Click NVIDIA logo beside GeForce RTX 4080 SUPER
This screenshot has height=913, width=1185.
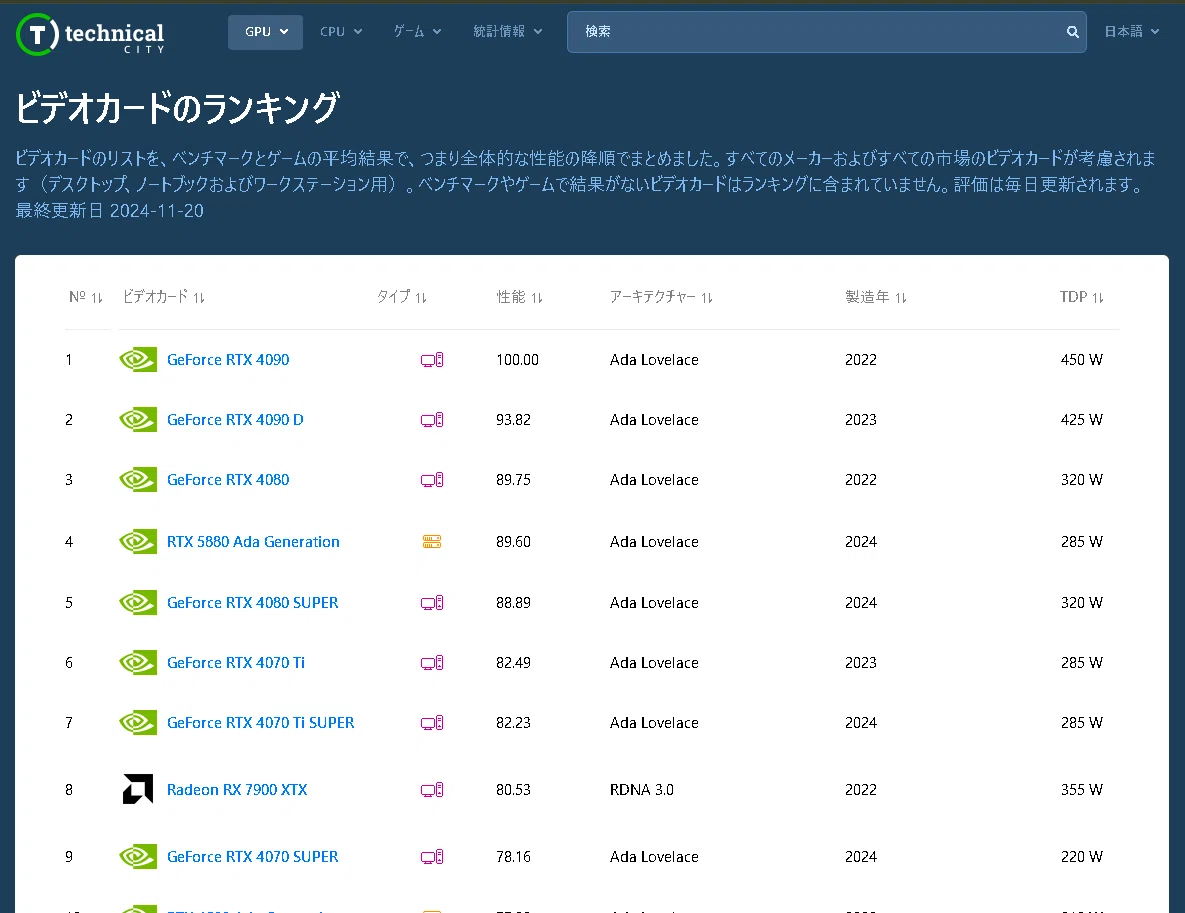tap(138, 602)
